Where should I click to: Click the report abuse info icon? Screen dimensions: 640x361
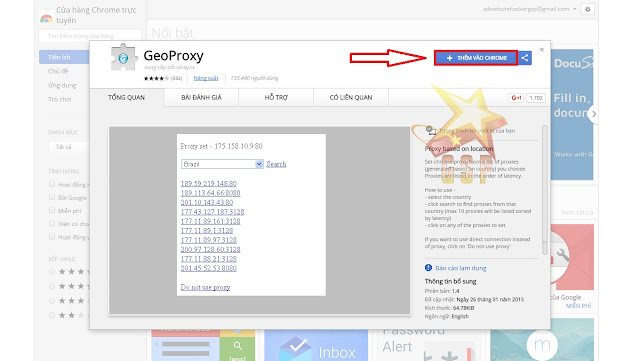(428, 268)
